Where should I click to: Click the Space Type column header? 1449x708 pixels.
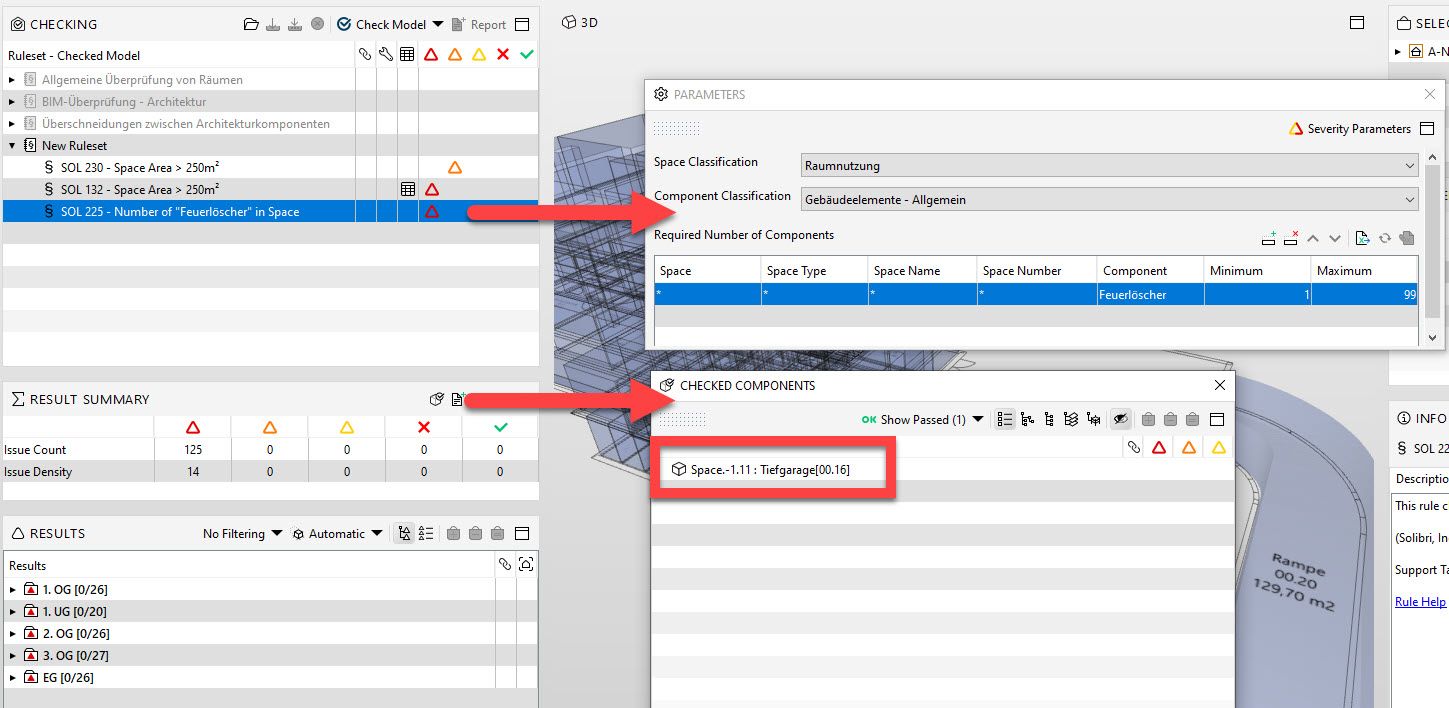coord(814,271)
